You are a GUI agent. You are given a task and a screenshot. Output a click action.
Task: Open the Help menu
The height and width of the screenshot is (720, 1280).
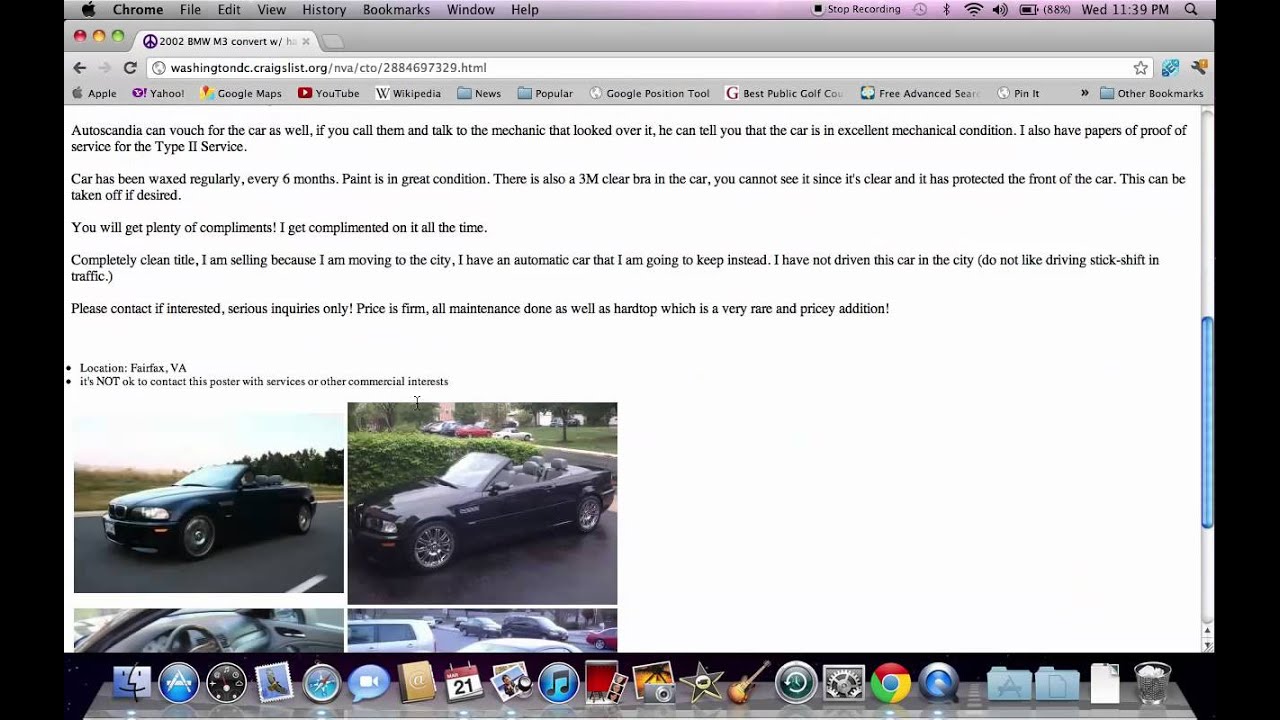click(524, 9)
